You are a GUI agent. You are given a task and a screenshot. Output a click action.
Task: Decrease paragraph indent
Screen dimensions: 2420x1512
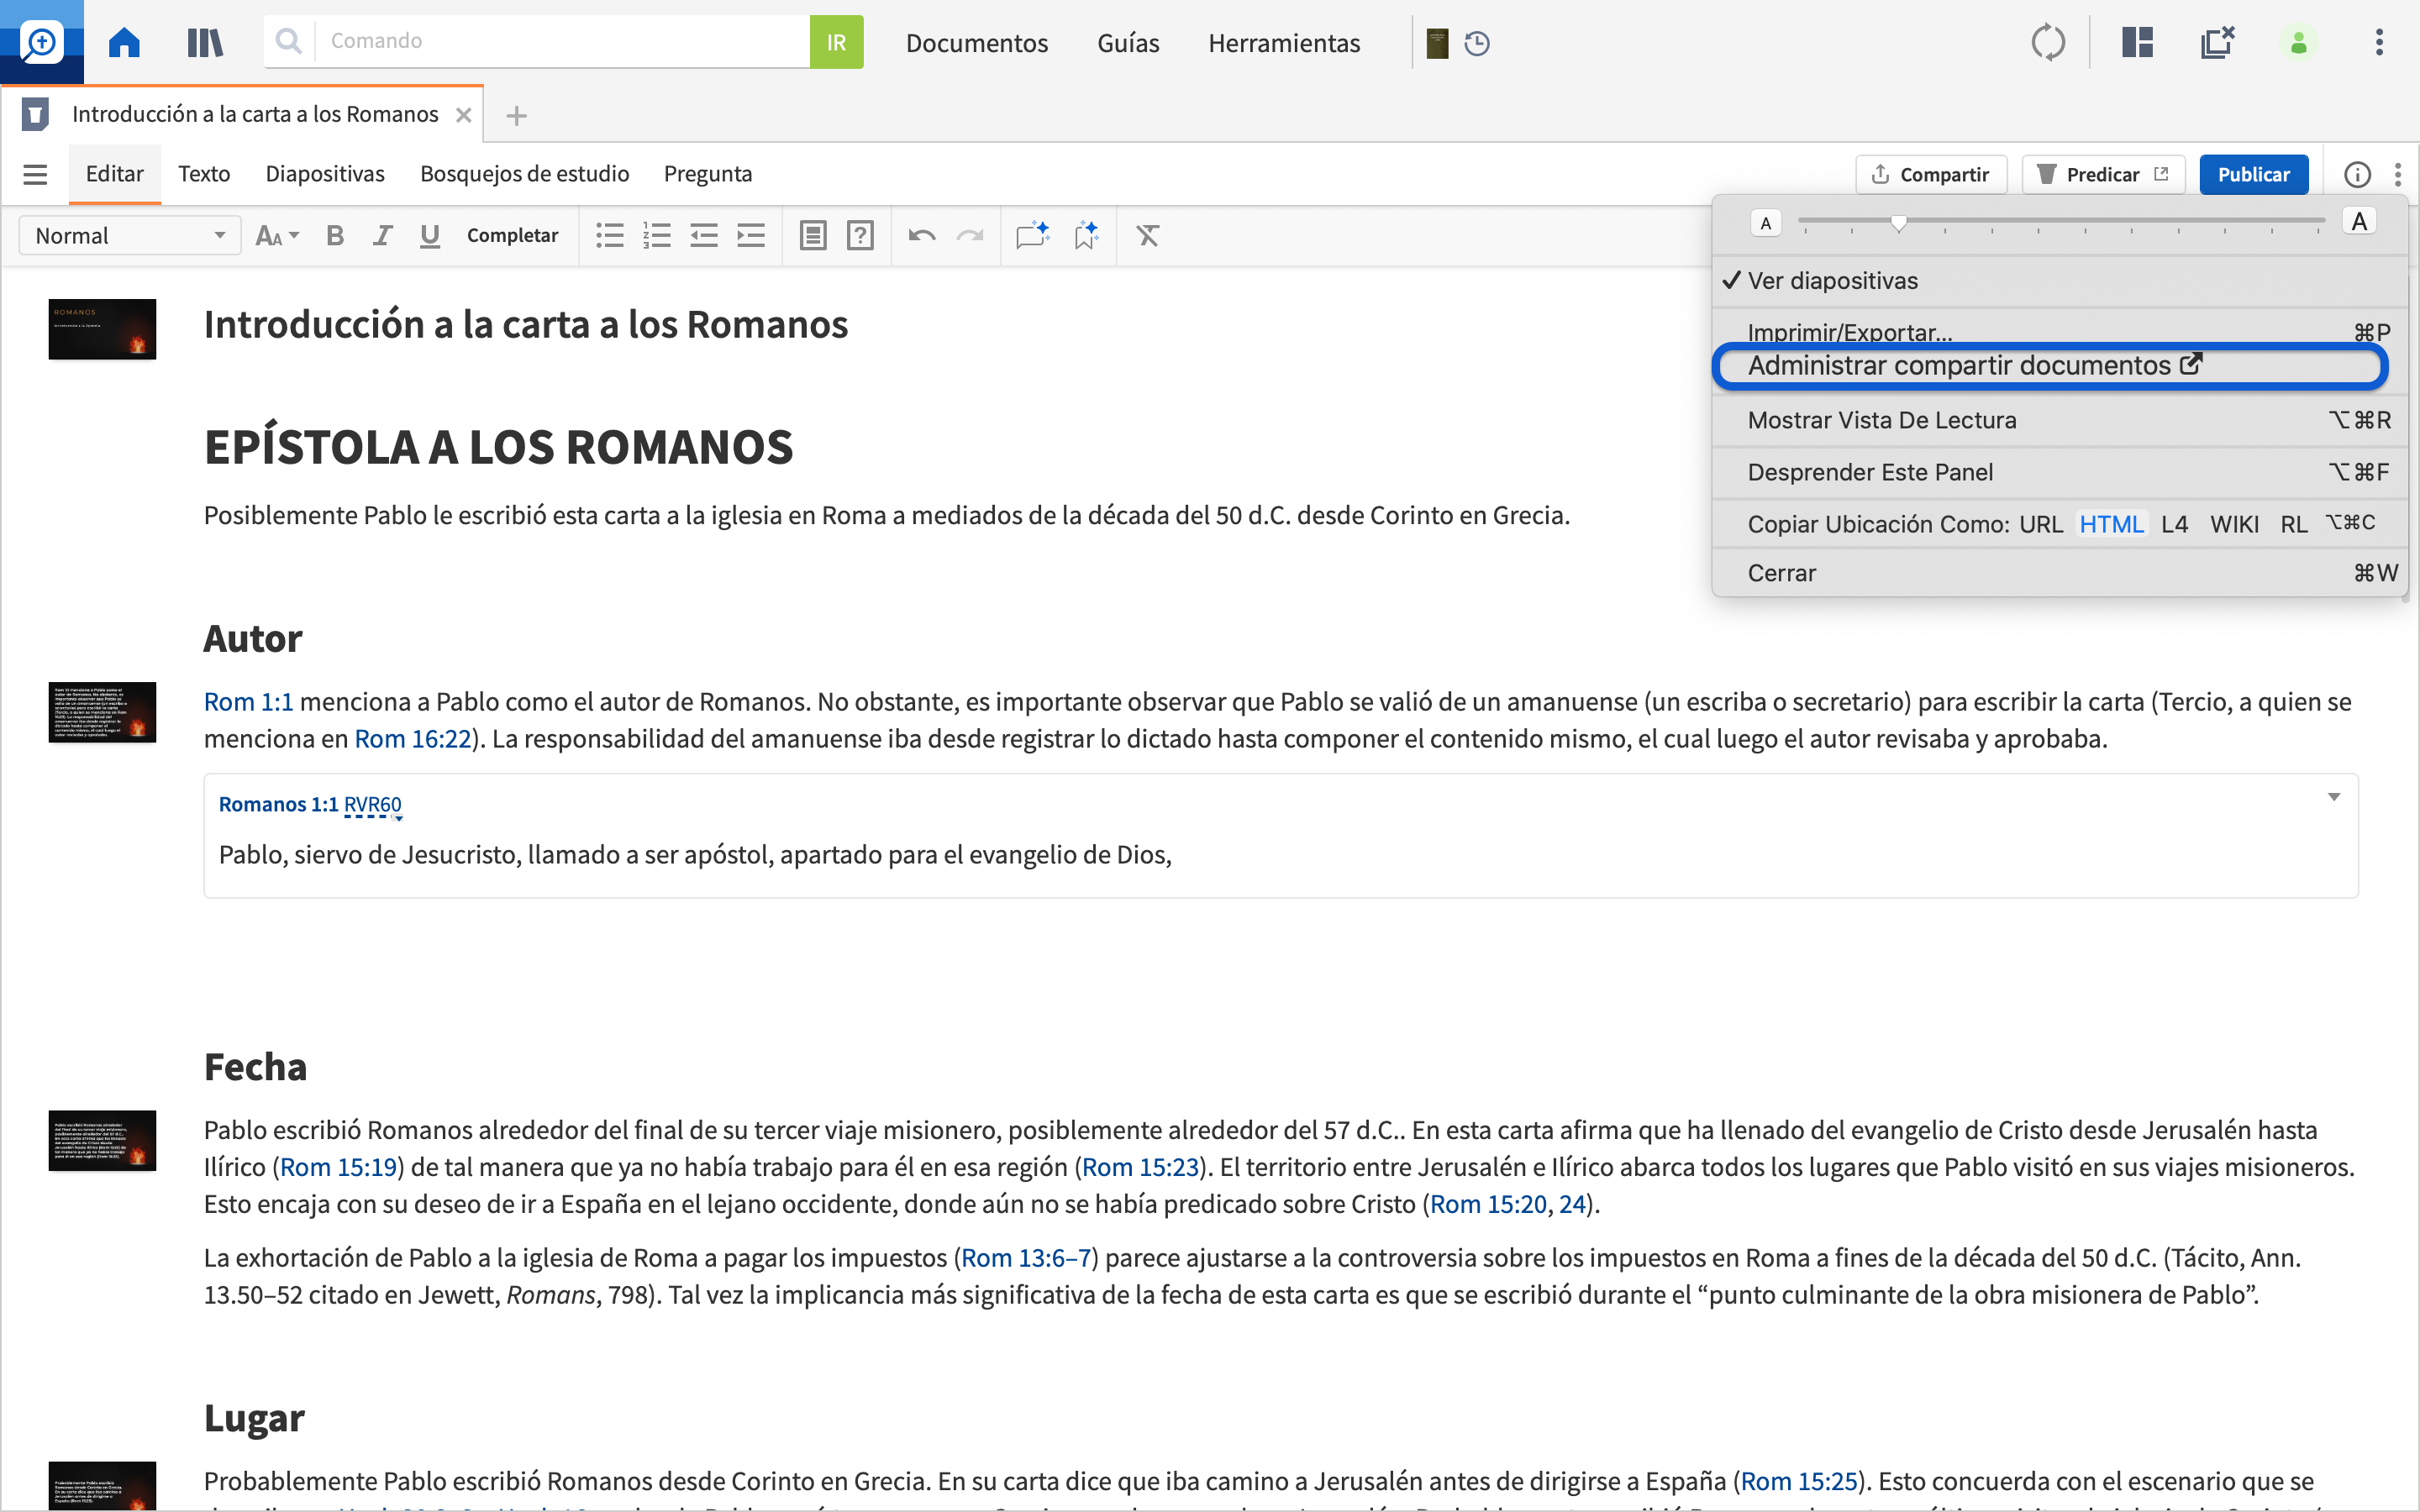pos(704,235)
